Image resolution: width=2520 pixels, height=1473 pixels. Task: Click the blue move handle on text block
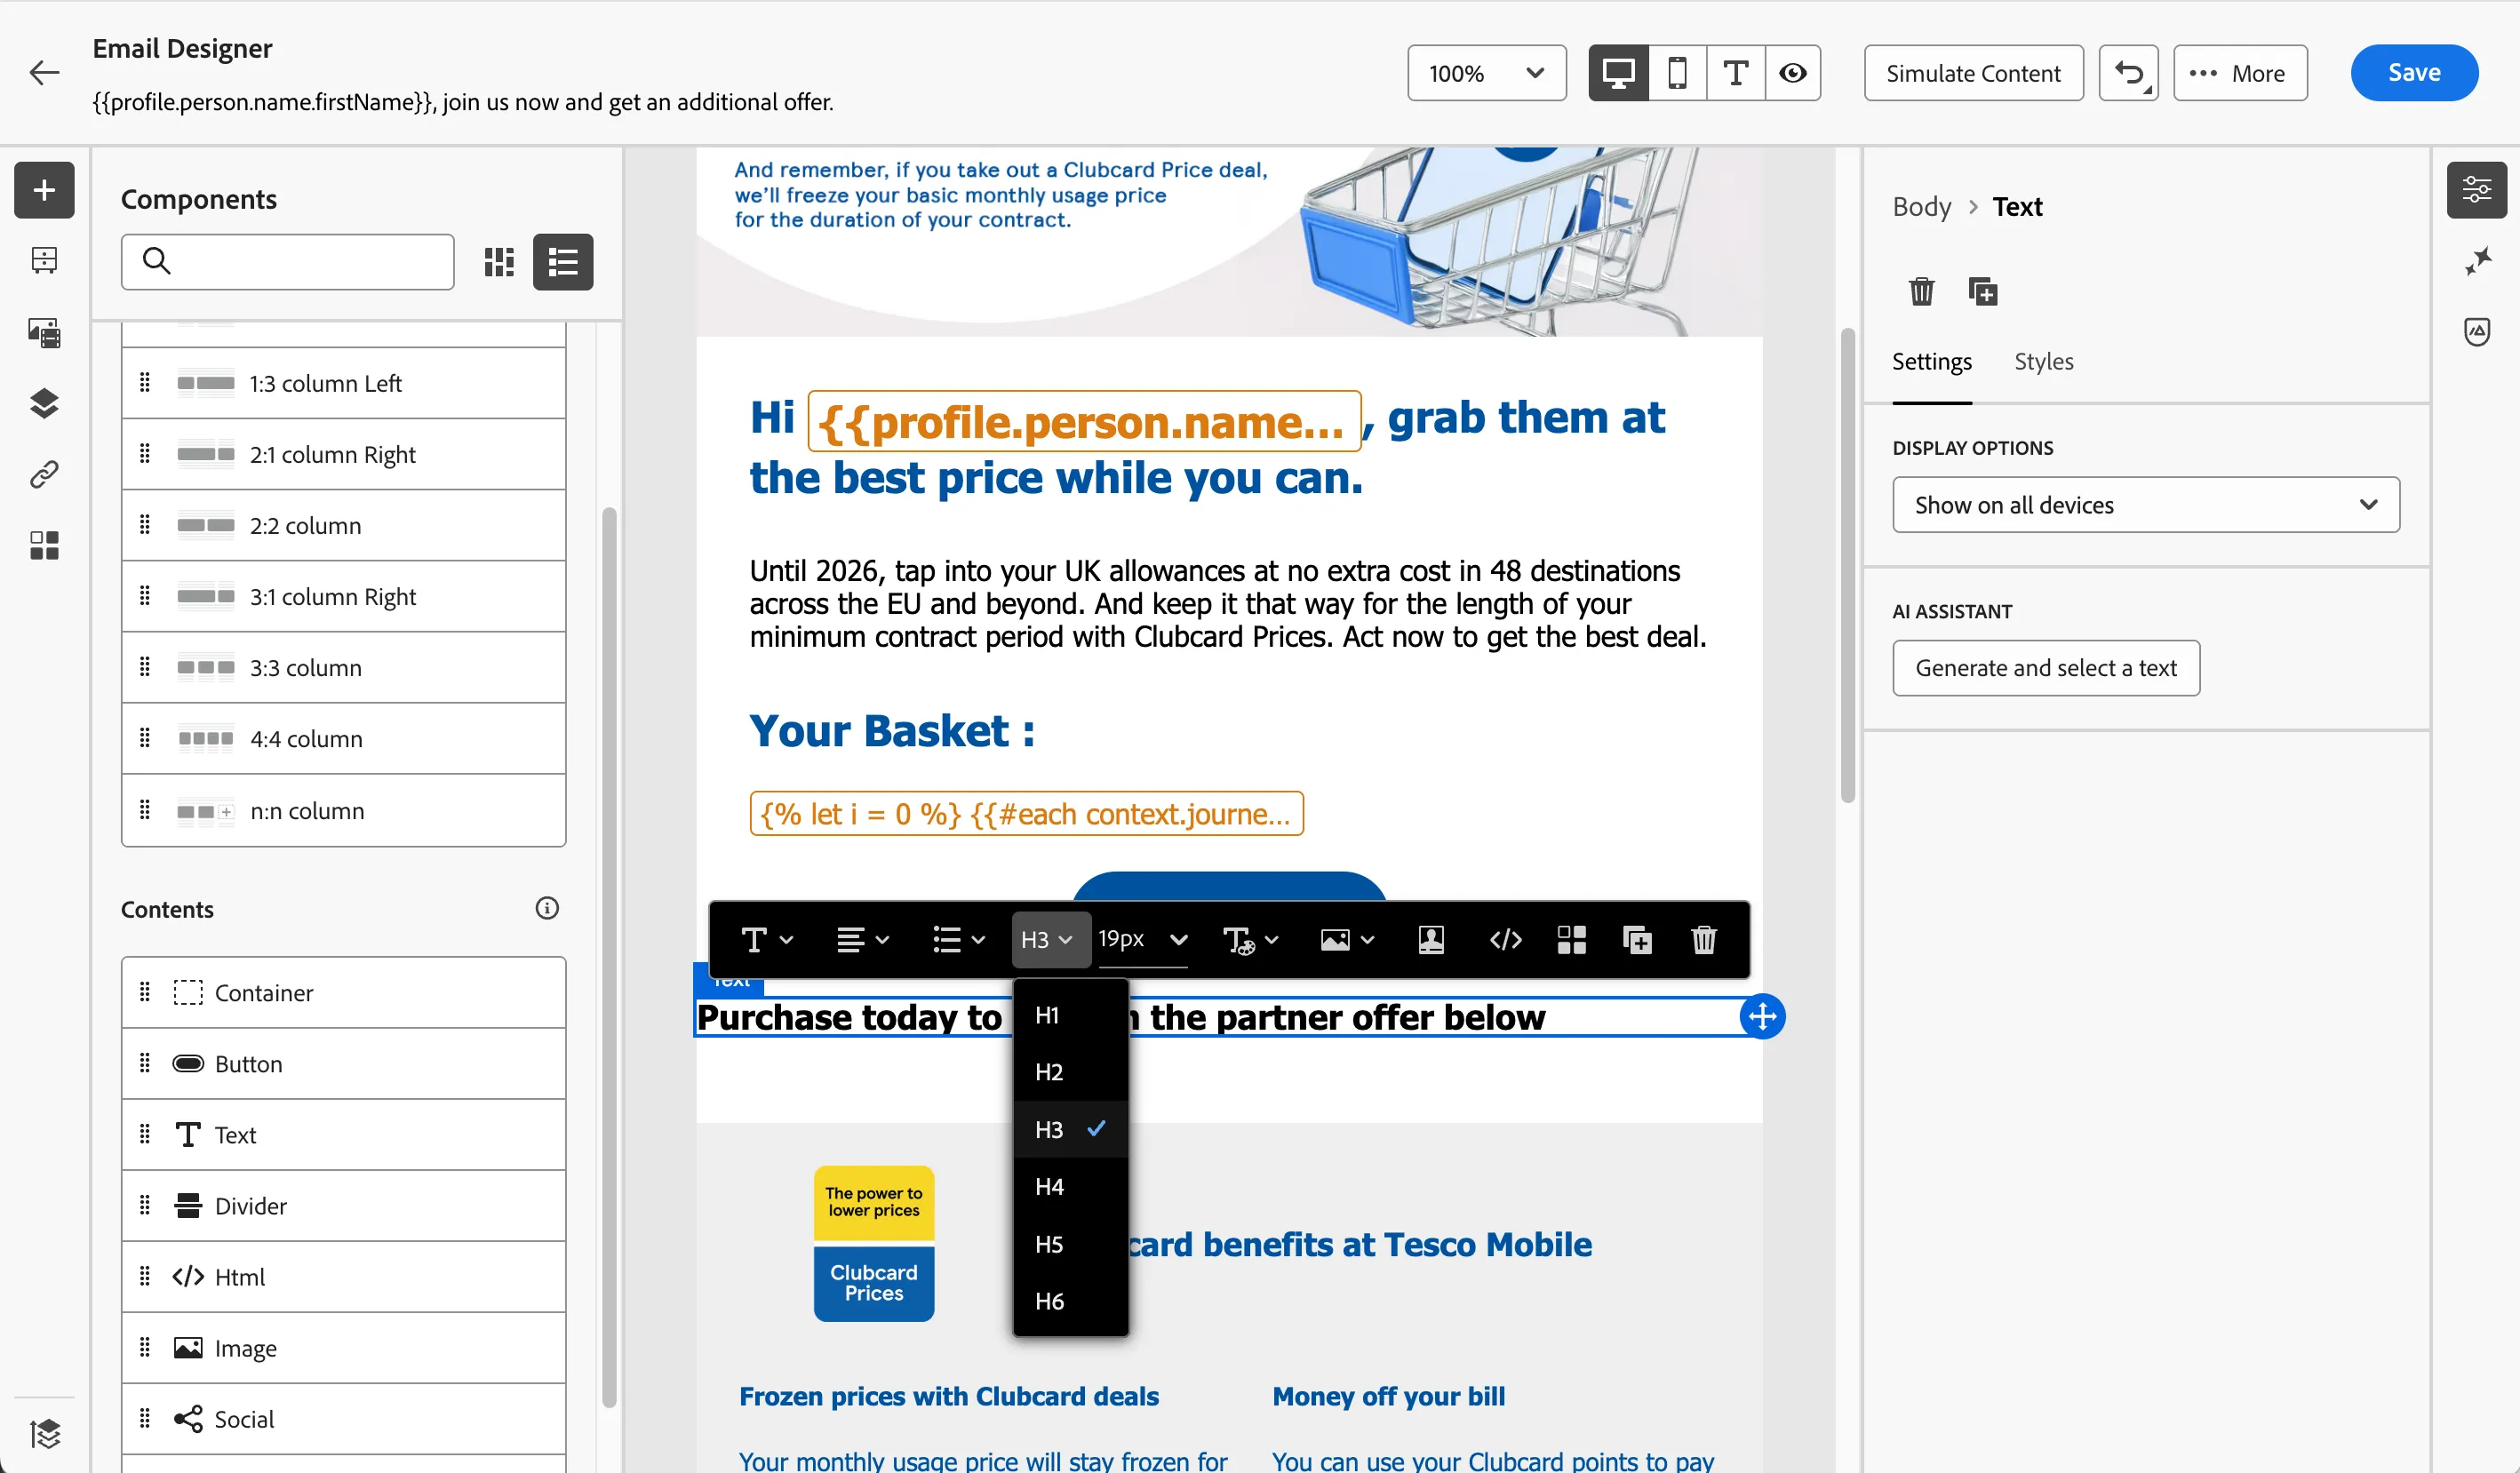1762,1017
